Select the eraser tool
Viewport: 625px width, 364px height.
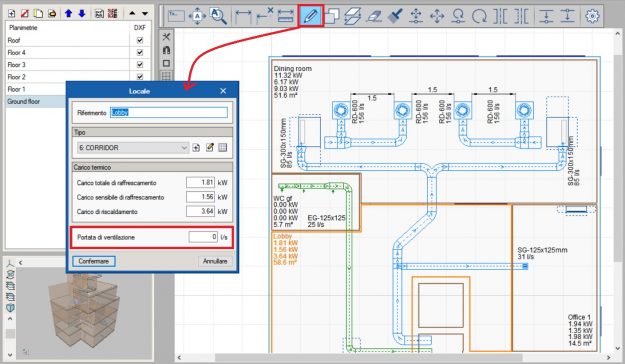pyautogui.click(x=374, y=16)
